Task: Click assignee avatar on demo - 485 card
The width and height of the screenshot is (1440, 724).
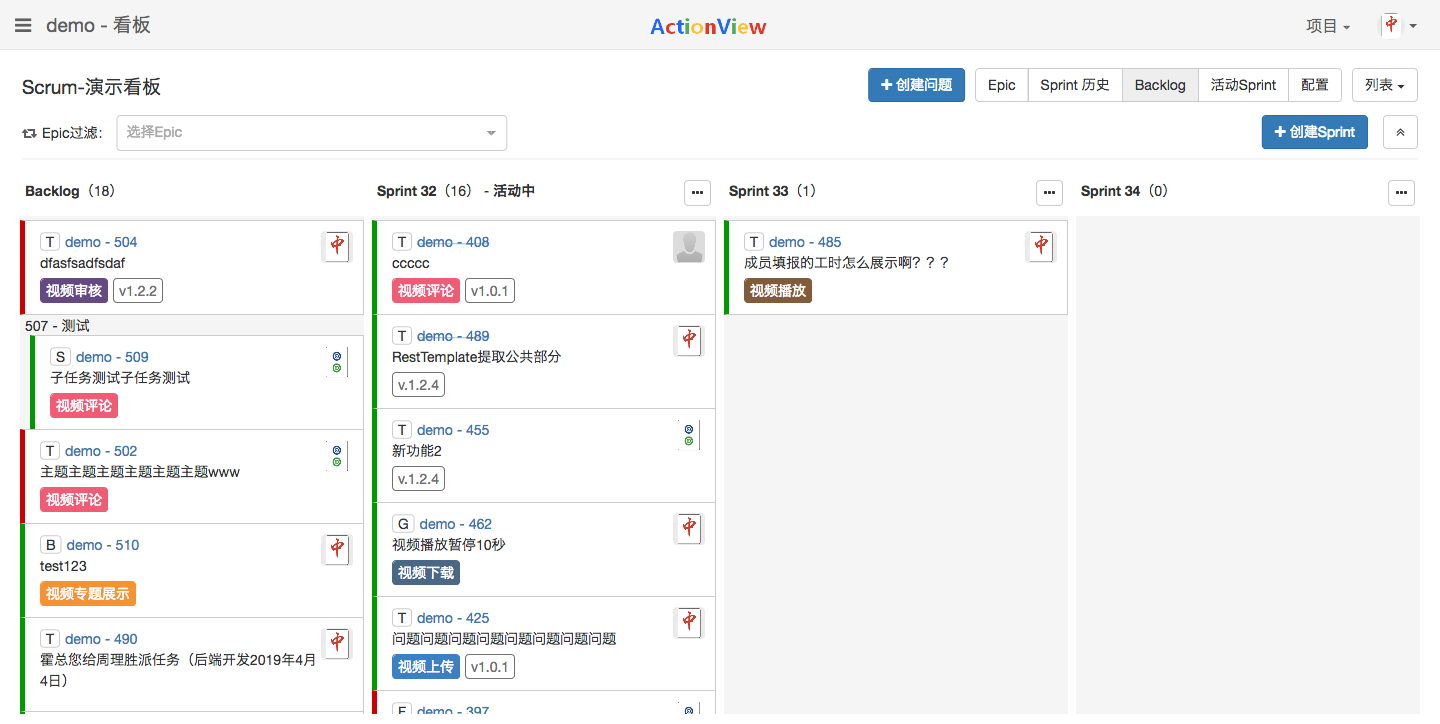Action: (x=1041, y=247)
